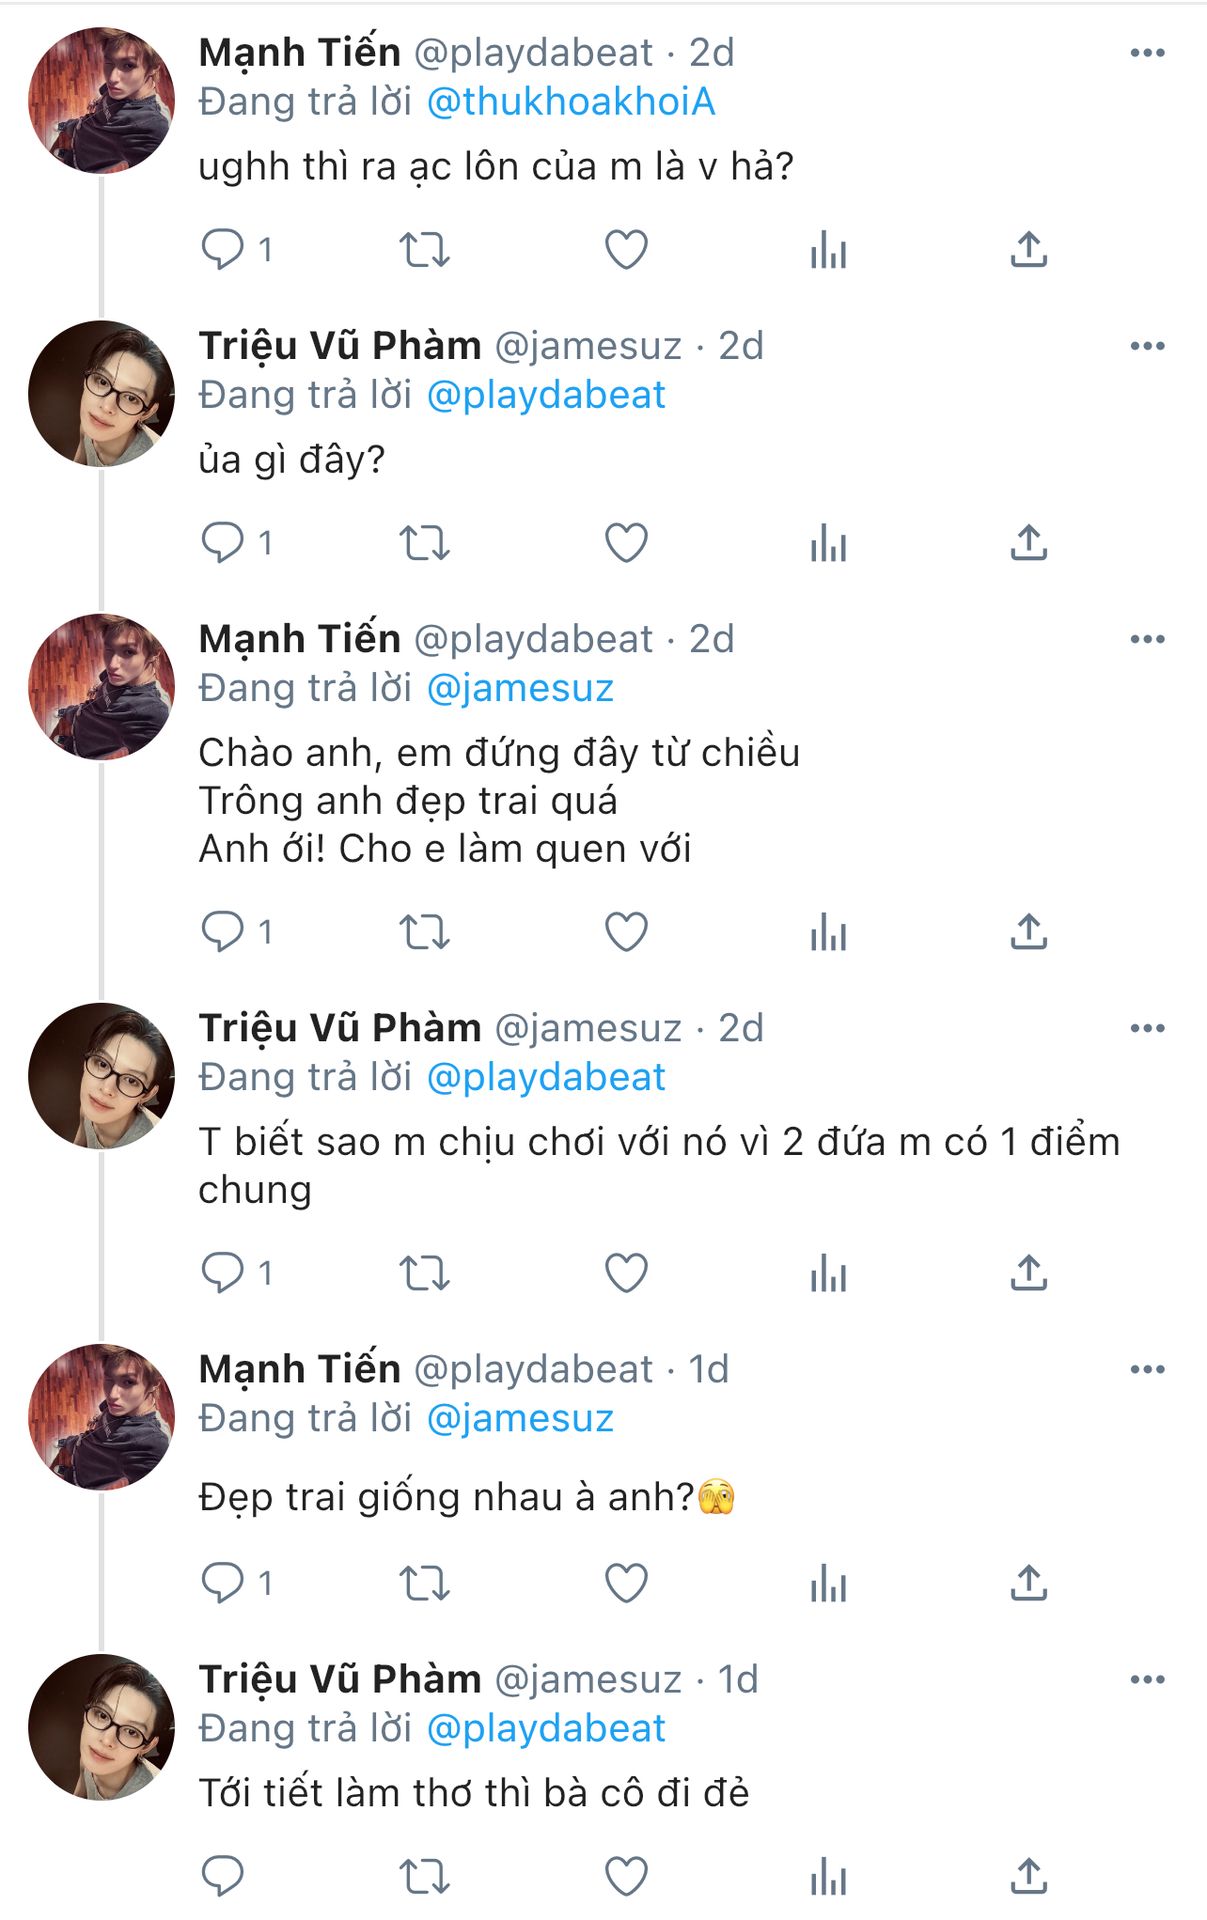This screenshot has height=1920, width=1207.
Task: Open more options on the first tweet
Action: pyautogui.click(x=1147, y=53)
